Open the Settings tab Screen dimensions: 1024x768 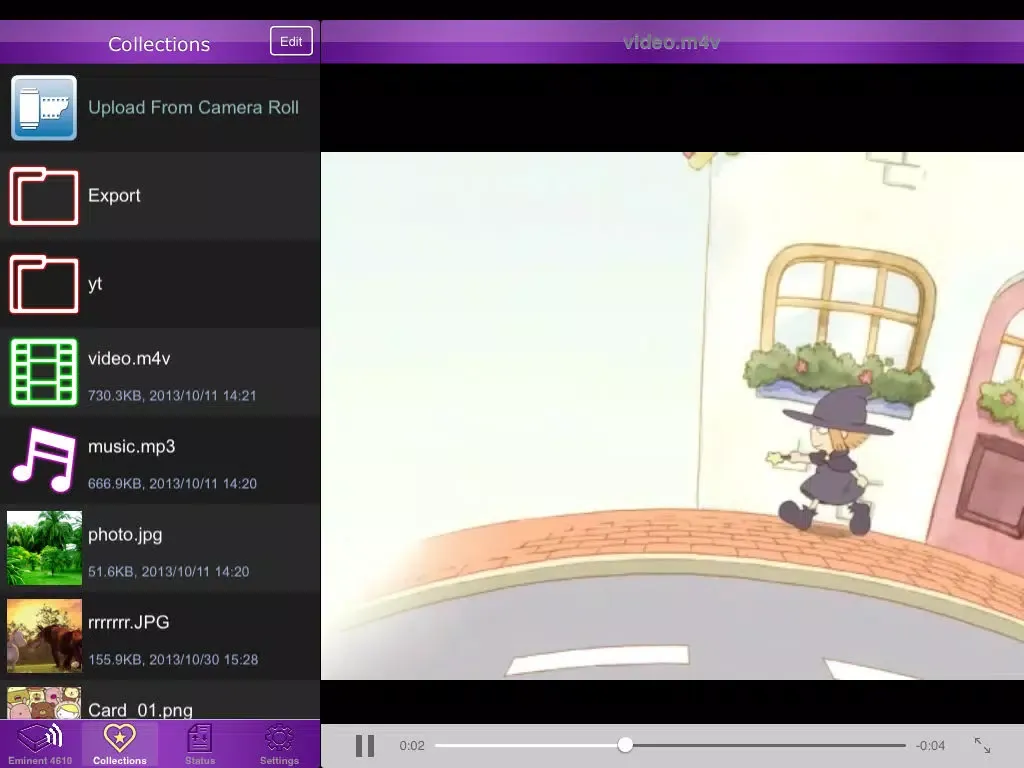280,744
